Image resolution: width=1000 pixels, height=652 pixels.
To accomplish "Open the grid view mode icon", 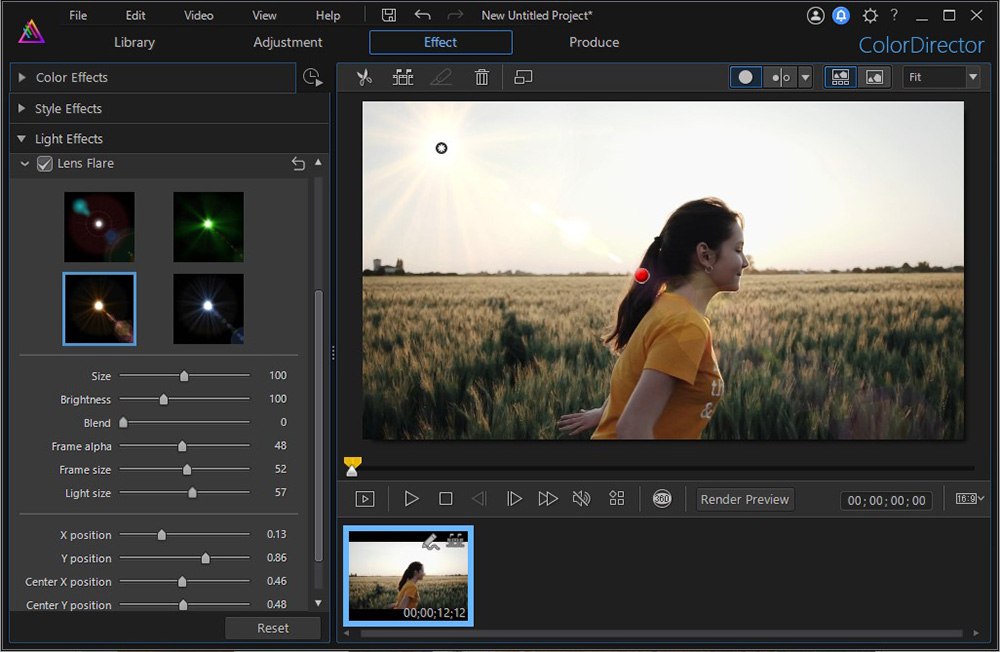I will coord(617,498).
